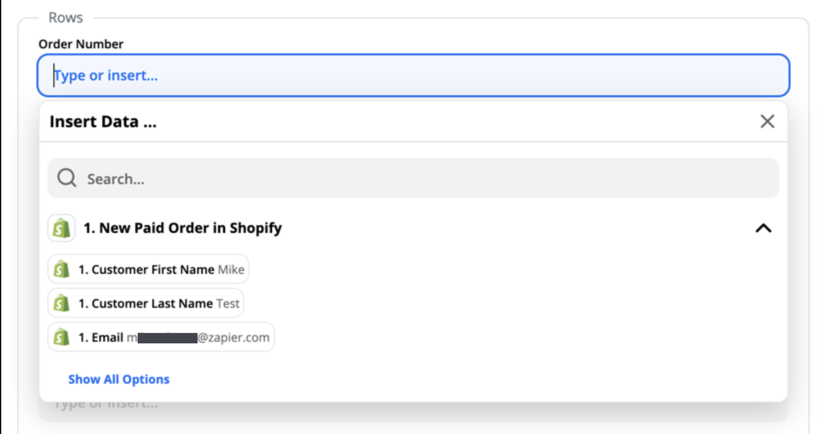The width and height of the screenshot is (829, 434).
Task: Focus the Search box in Insert Data
Action: click(413, 179)
